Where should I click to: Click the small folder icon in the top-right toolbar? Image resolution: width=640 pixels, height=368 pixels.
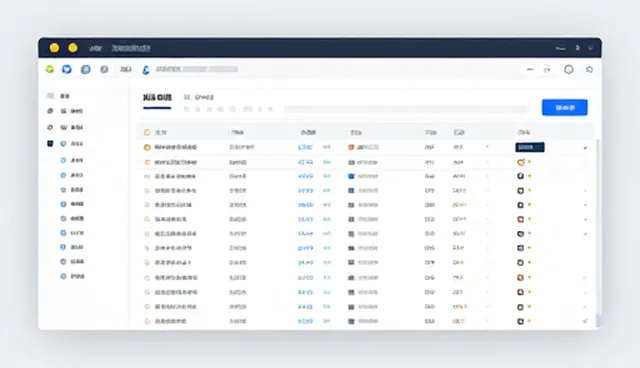547,70
